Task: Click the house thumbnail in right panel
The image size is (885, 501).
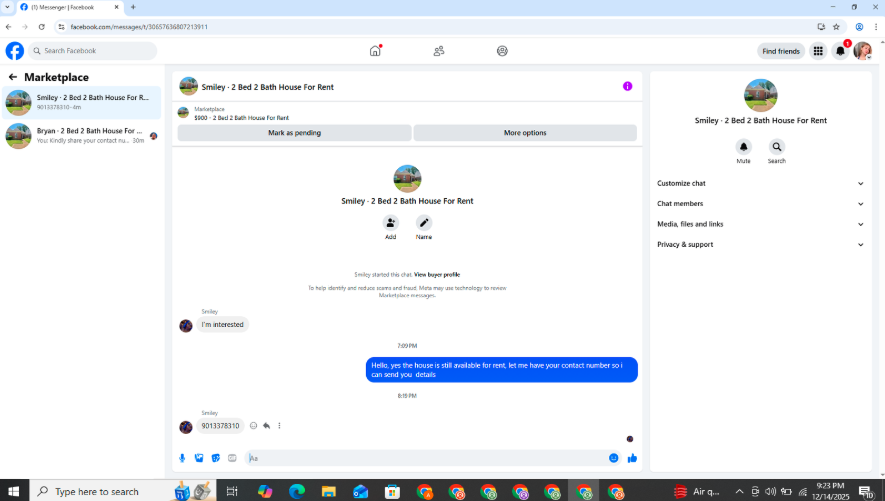Action: tap(760, 95)
